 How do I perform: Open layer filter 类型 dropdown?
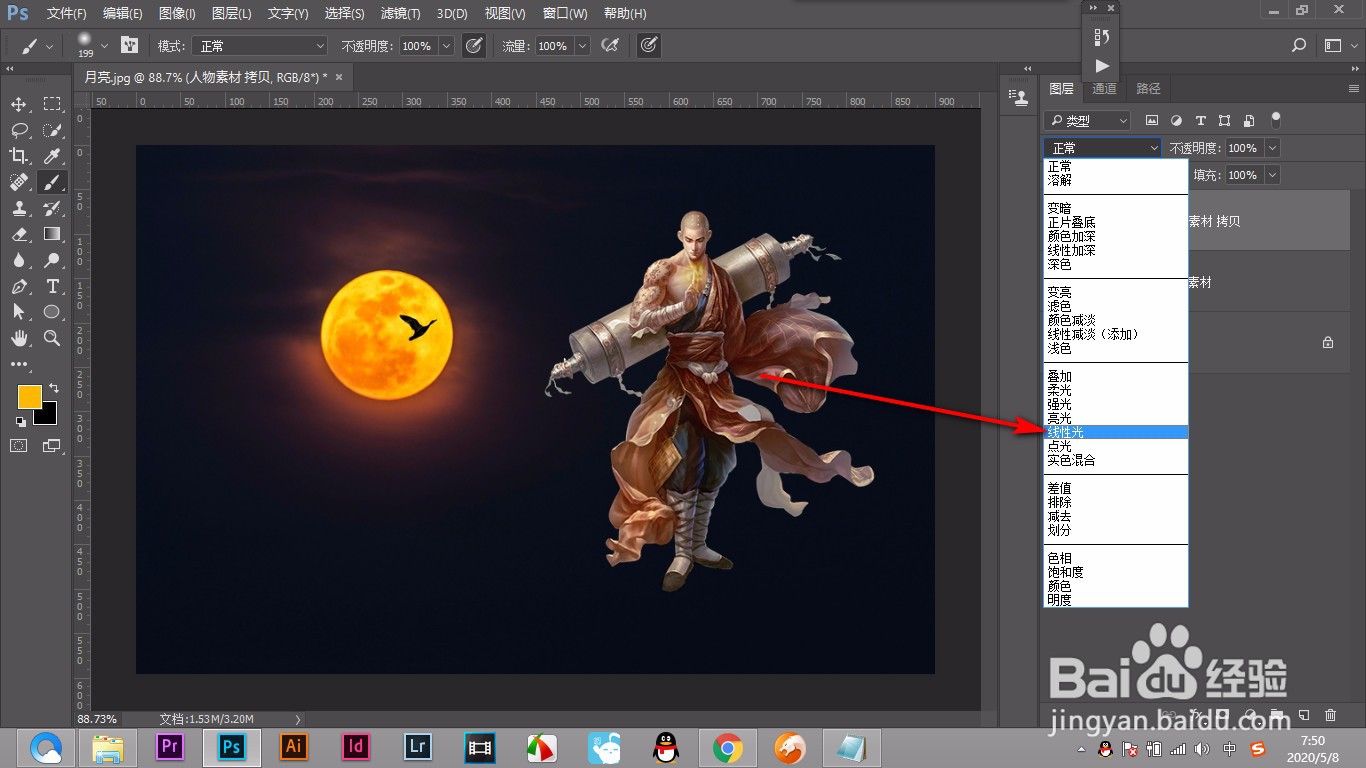(1087, 121)
